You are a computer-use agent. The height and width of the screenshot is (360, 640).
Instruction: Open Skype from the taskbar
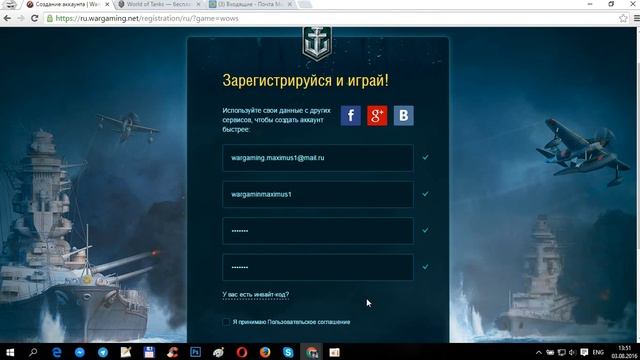point(288,352)
